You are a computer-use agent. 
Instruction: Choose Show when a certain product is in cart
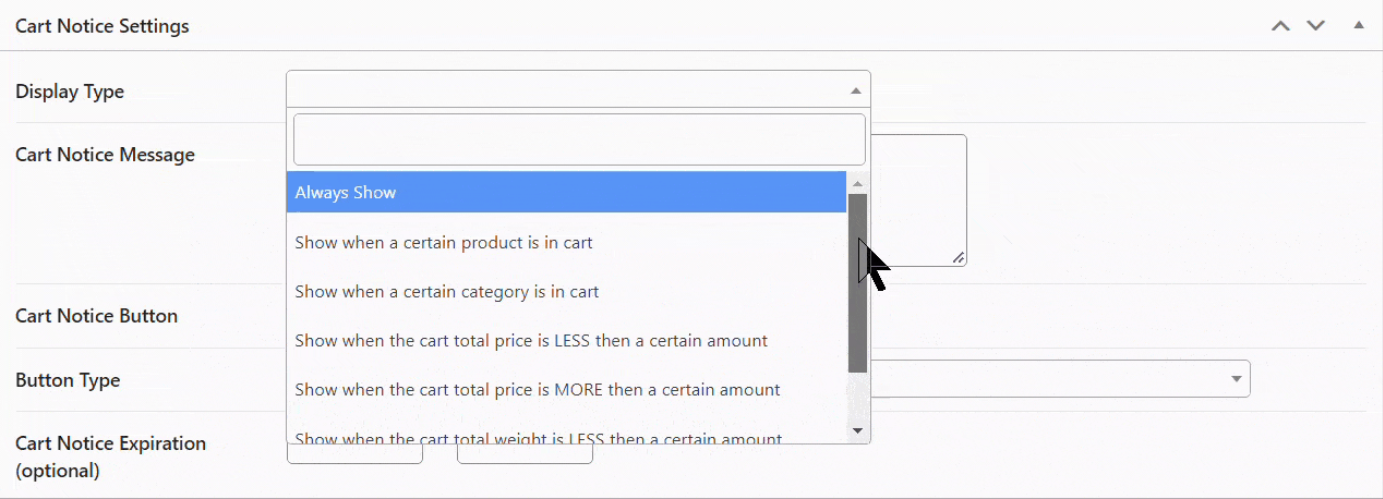pos(566,242)
